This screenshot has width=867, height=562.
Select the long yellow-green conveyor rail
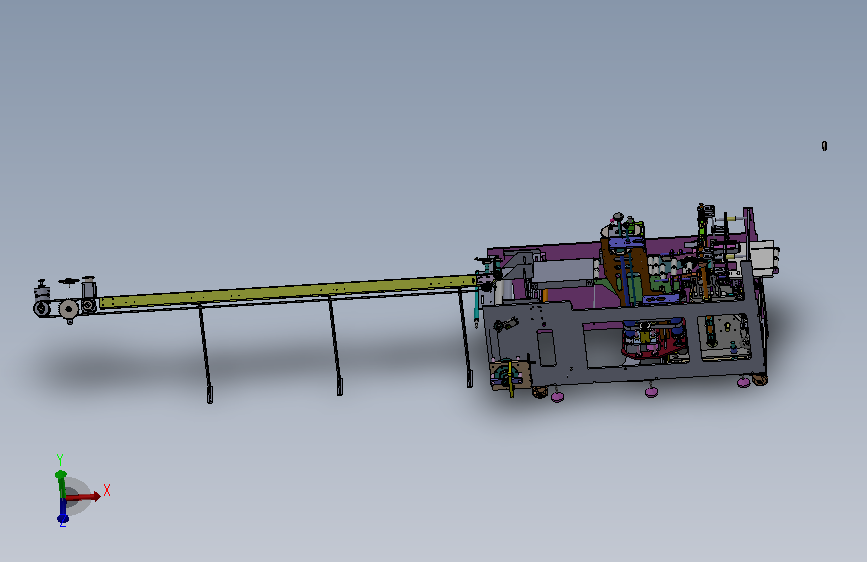[x=288, y=292]
